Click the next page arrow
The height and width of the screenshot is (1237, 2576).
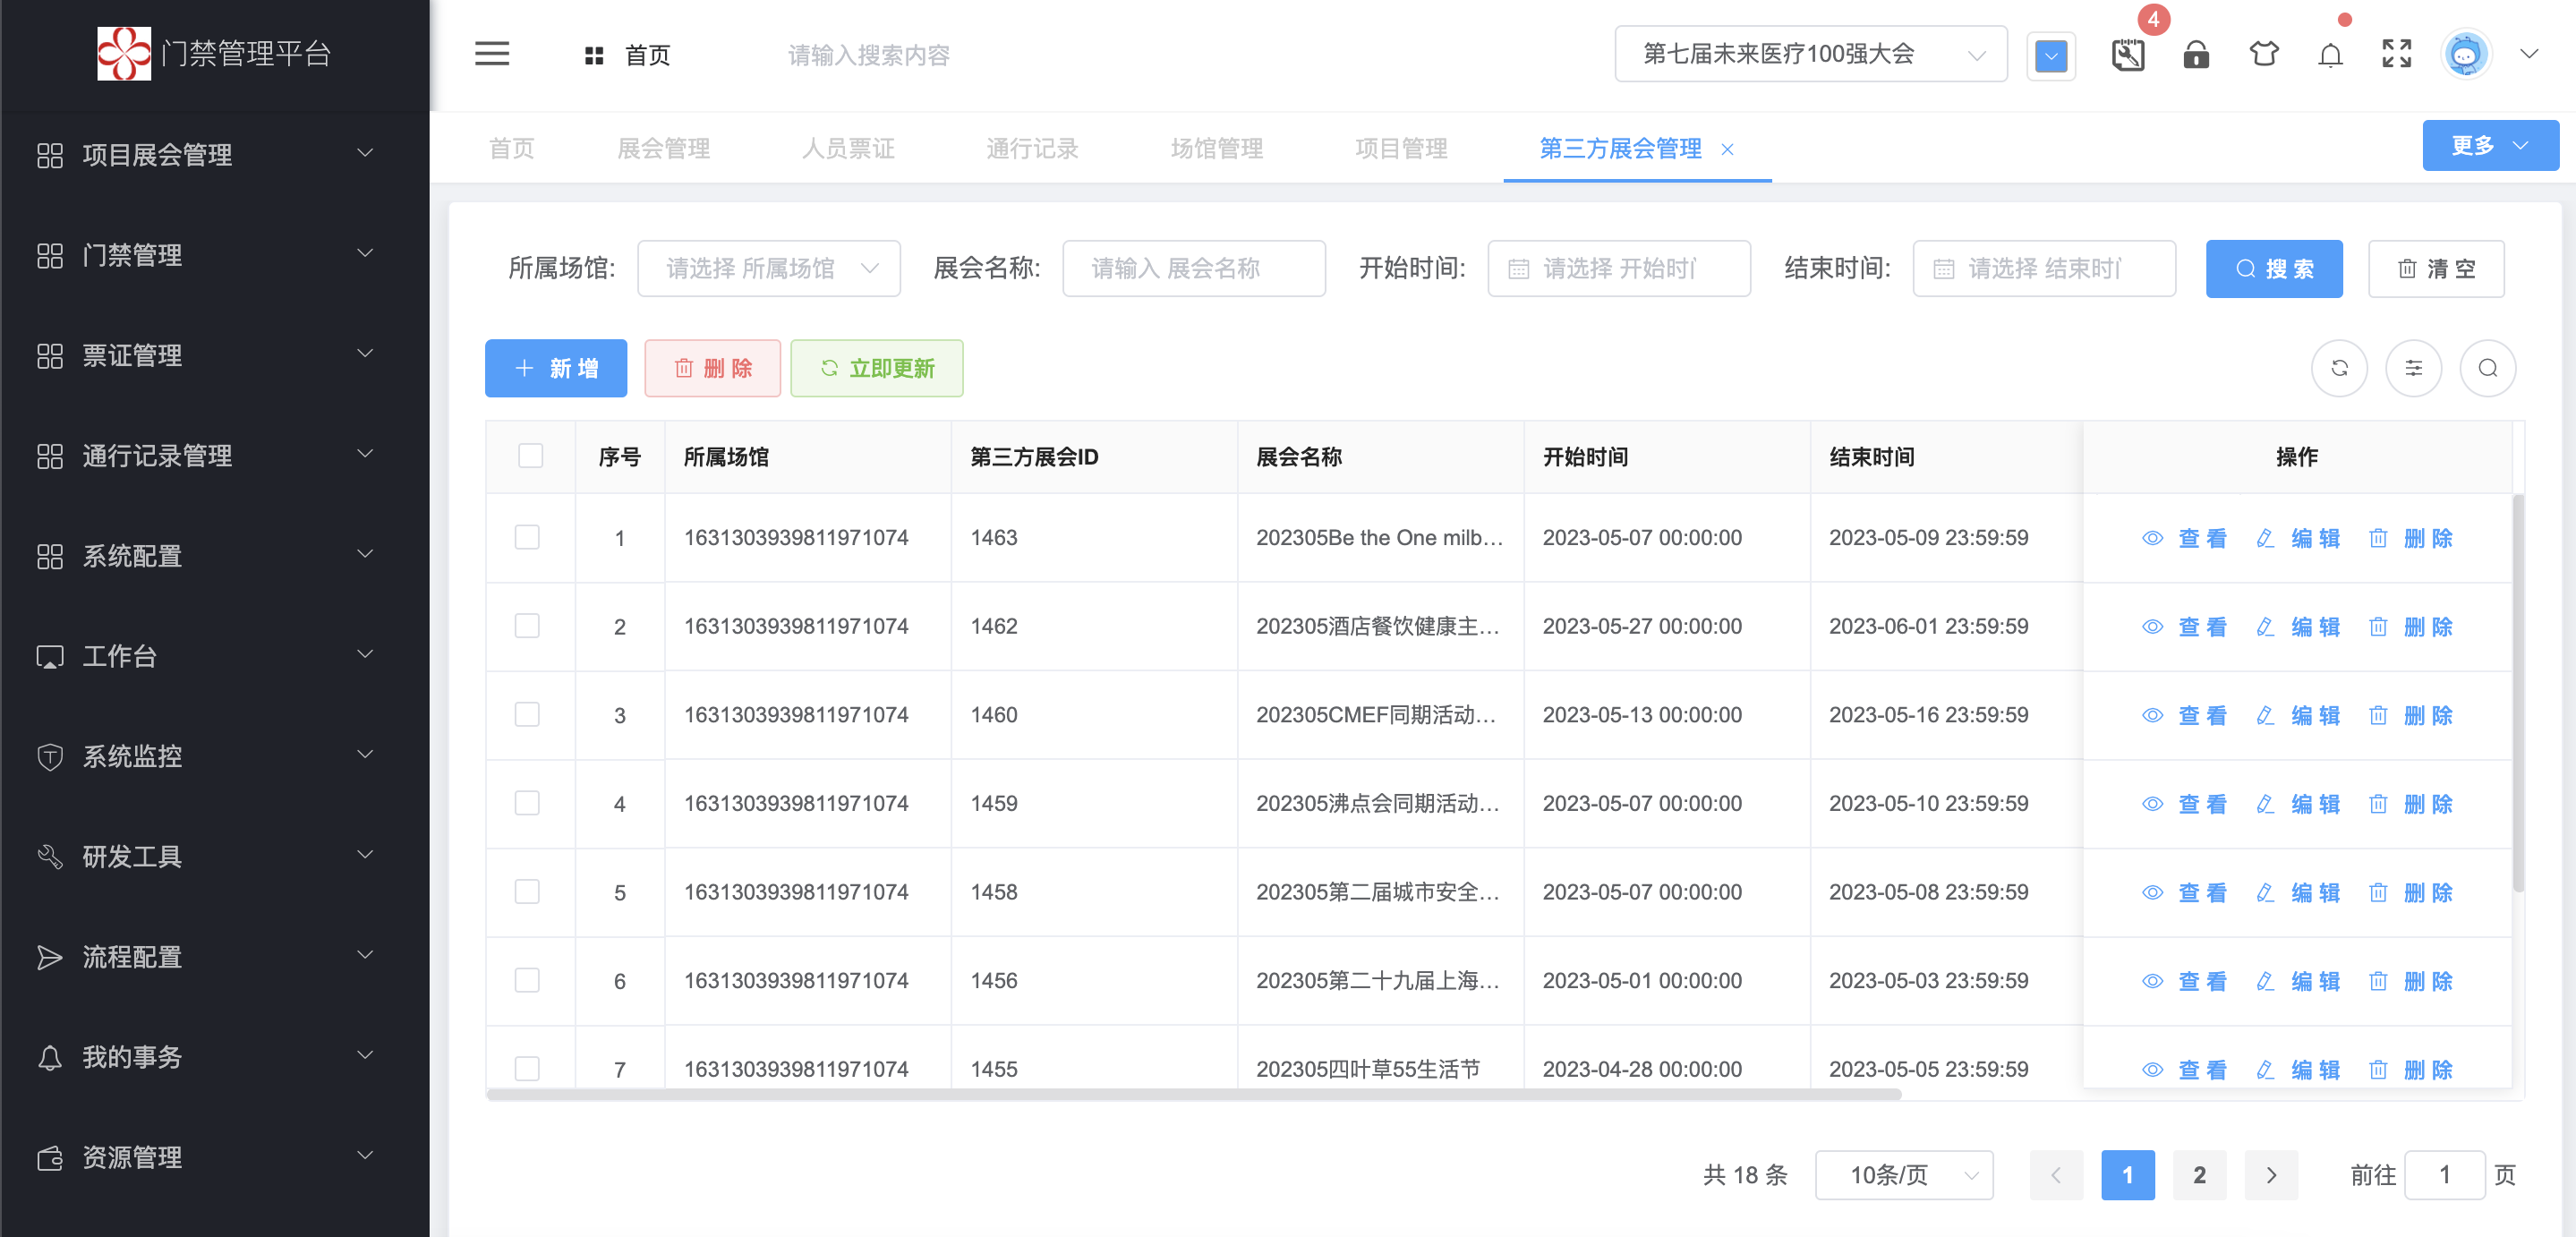(x=2271, y=1174)
